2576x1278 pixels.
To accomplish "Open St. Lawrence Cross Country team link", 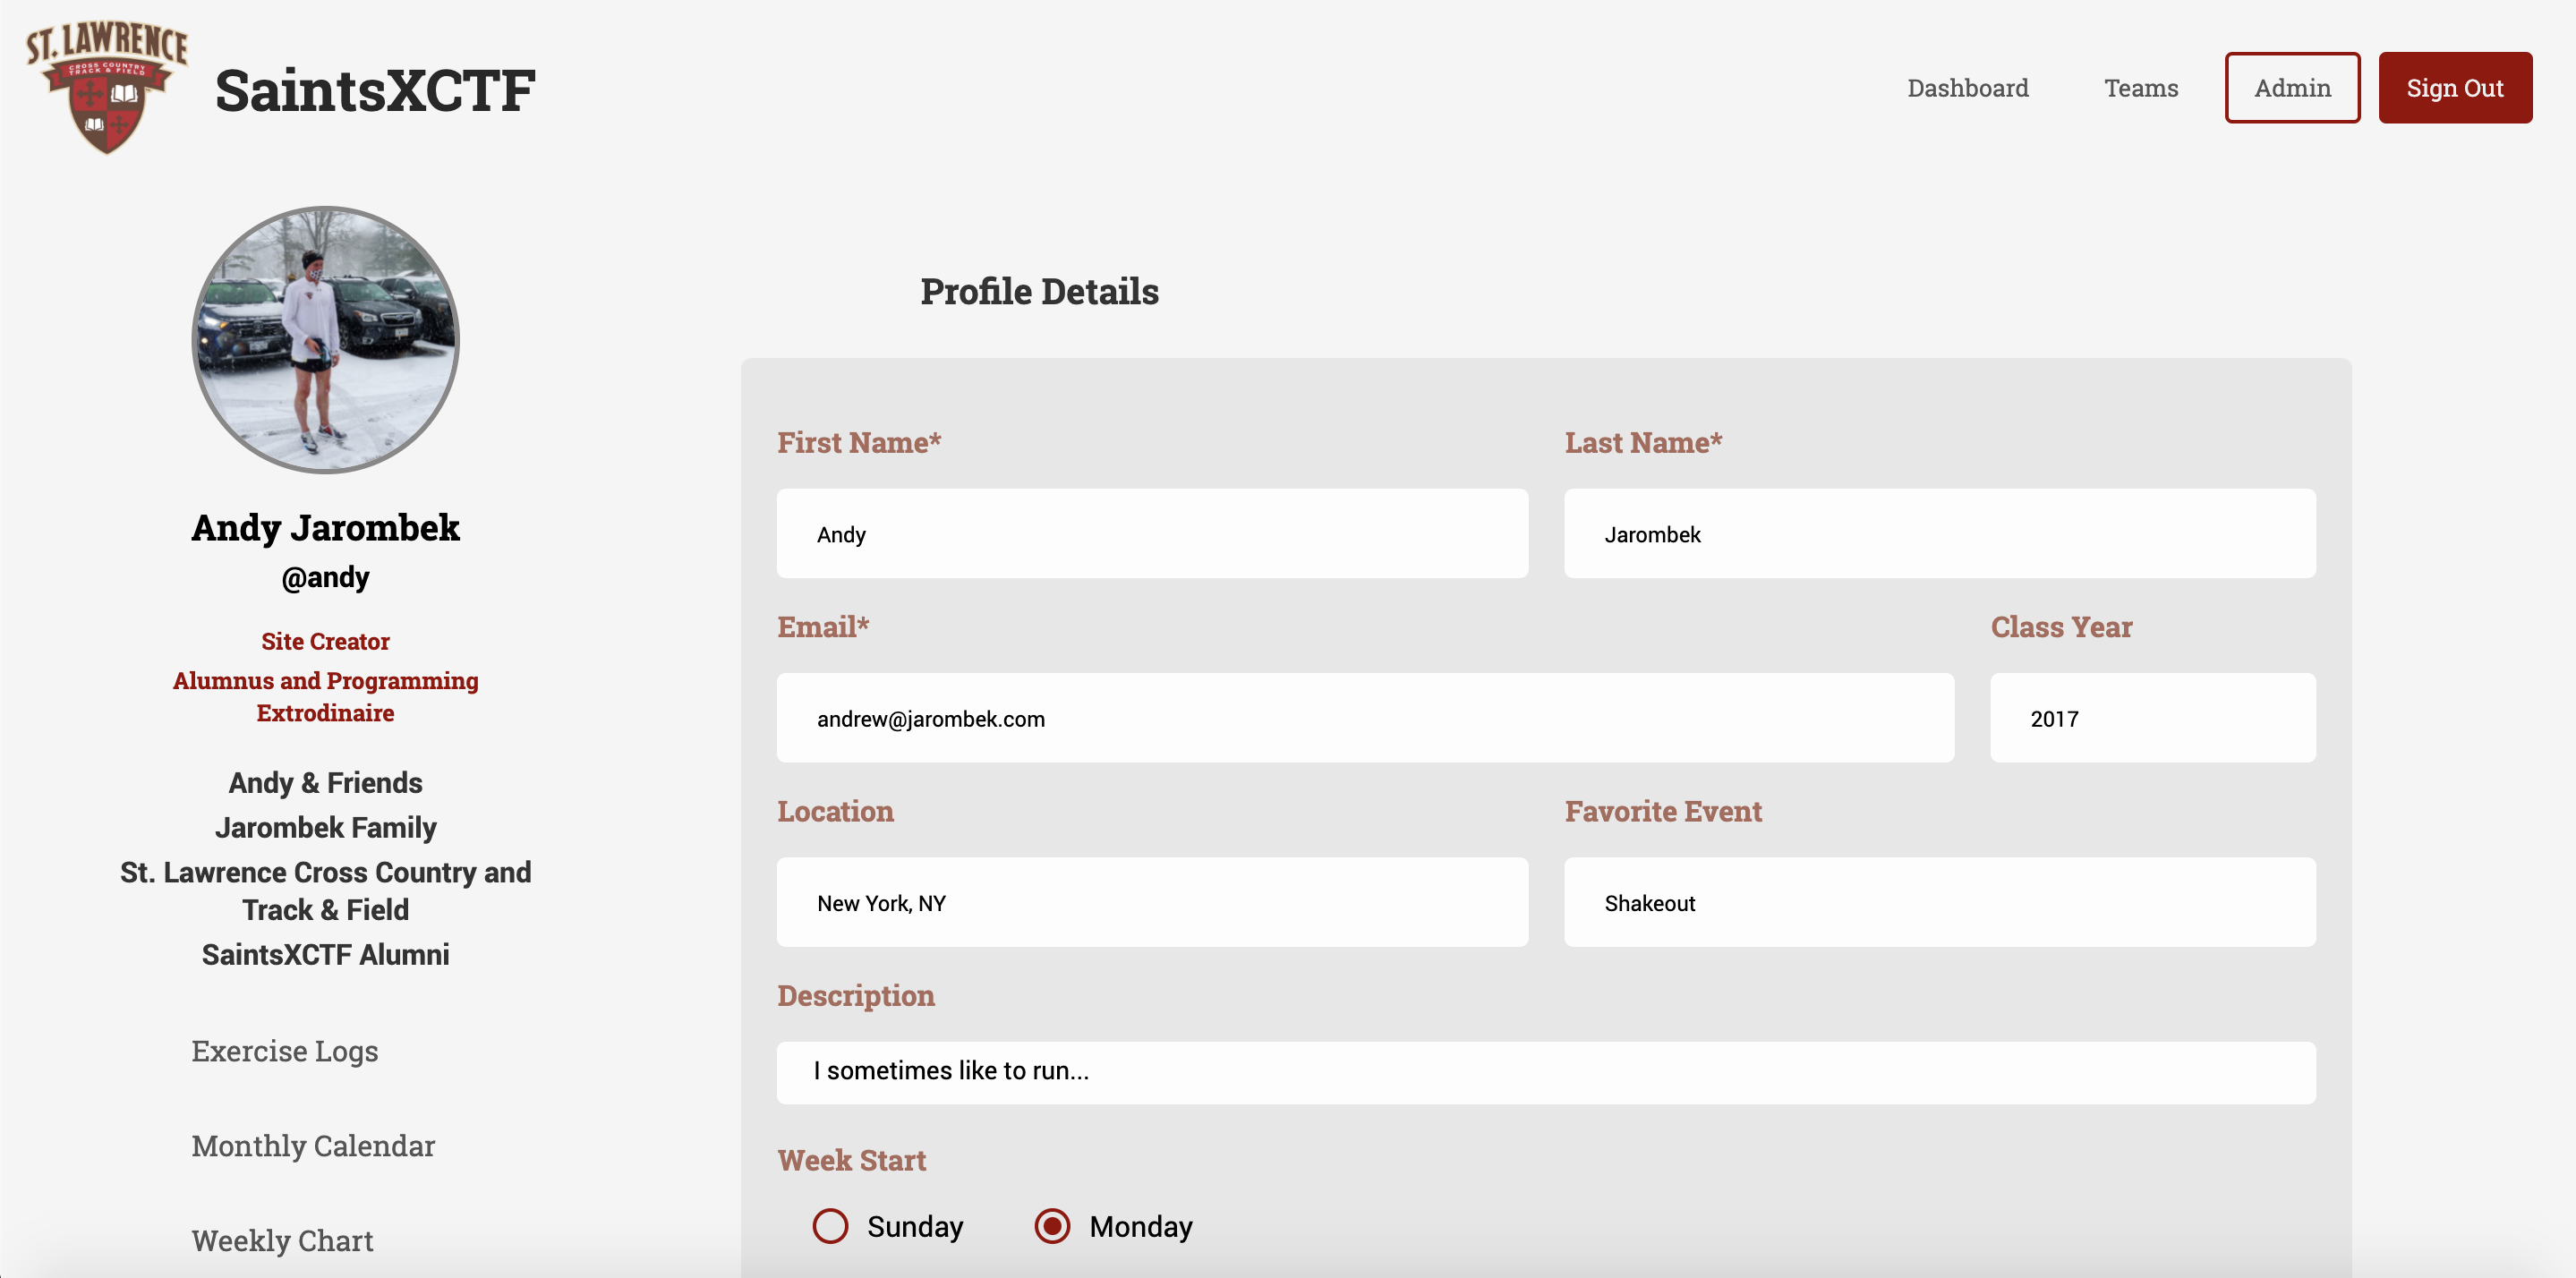I will click(x=325, y=891).
